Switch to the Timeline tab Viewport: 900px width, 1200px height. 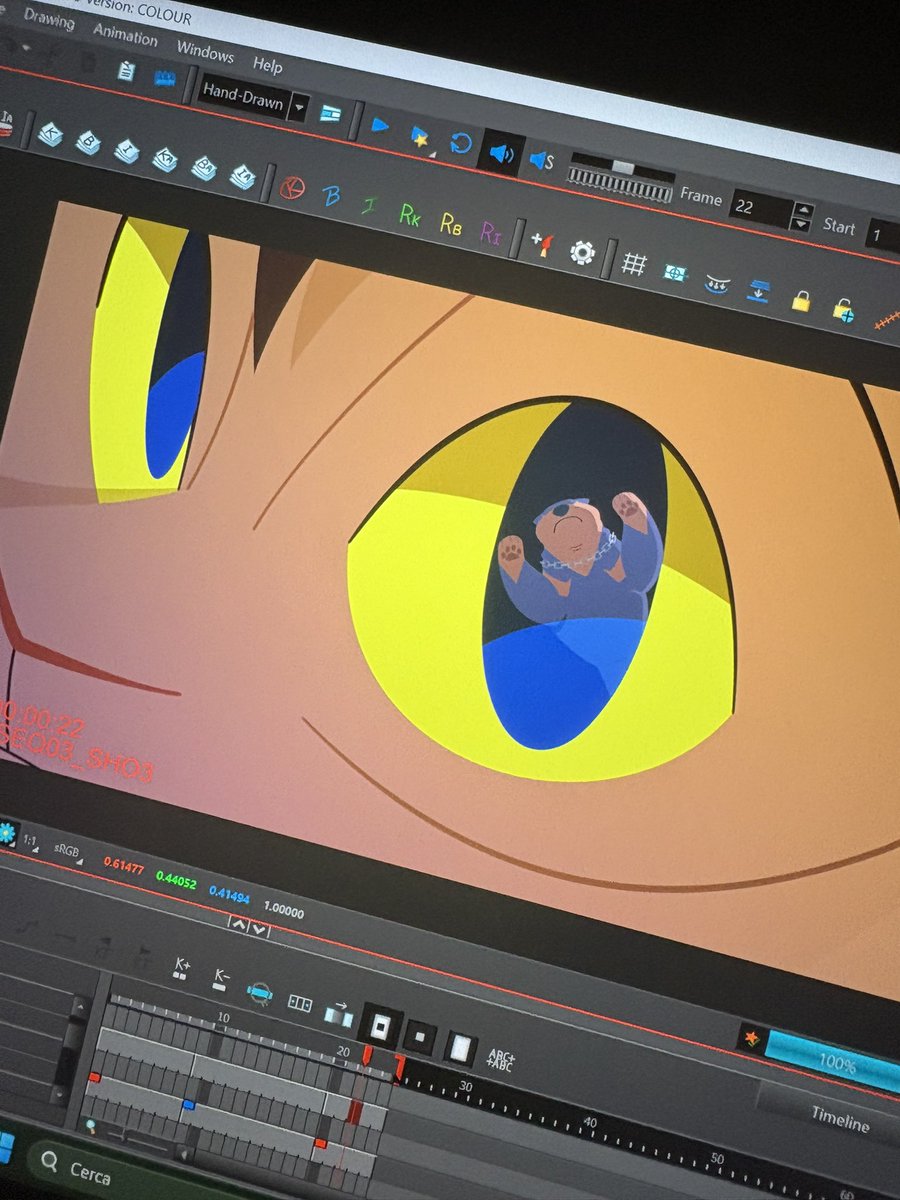point(839,1121)
